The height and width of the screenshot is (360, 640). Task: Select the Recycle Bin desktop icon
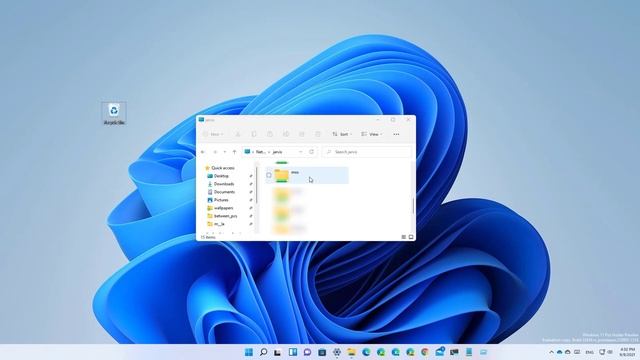point(114,113)
